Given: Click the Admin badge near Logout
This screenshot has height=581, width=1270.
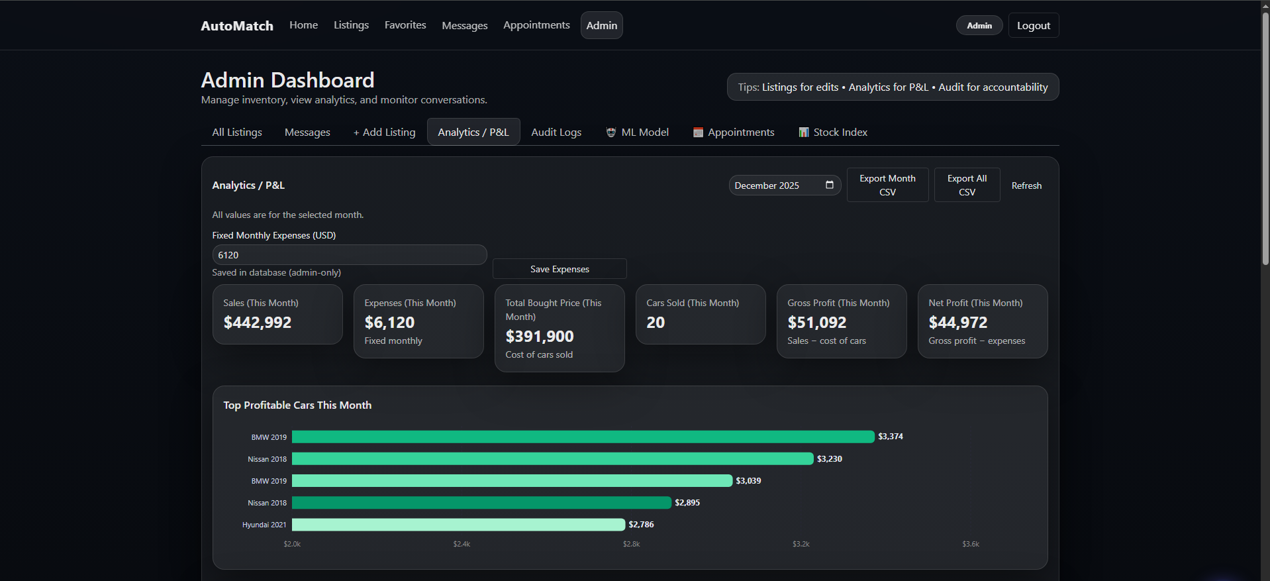Looking at the screenshot, I should point(979,25).
